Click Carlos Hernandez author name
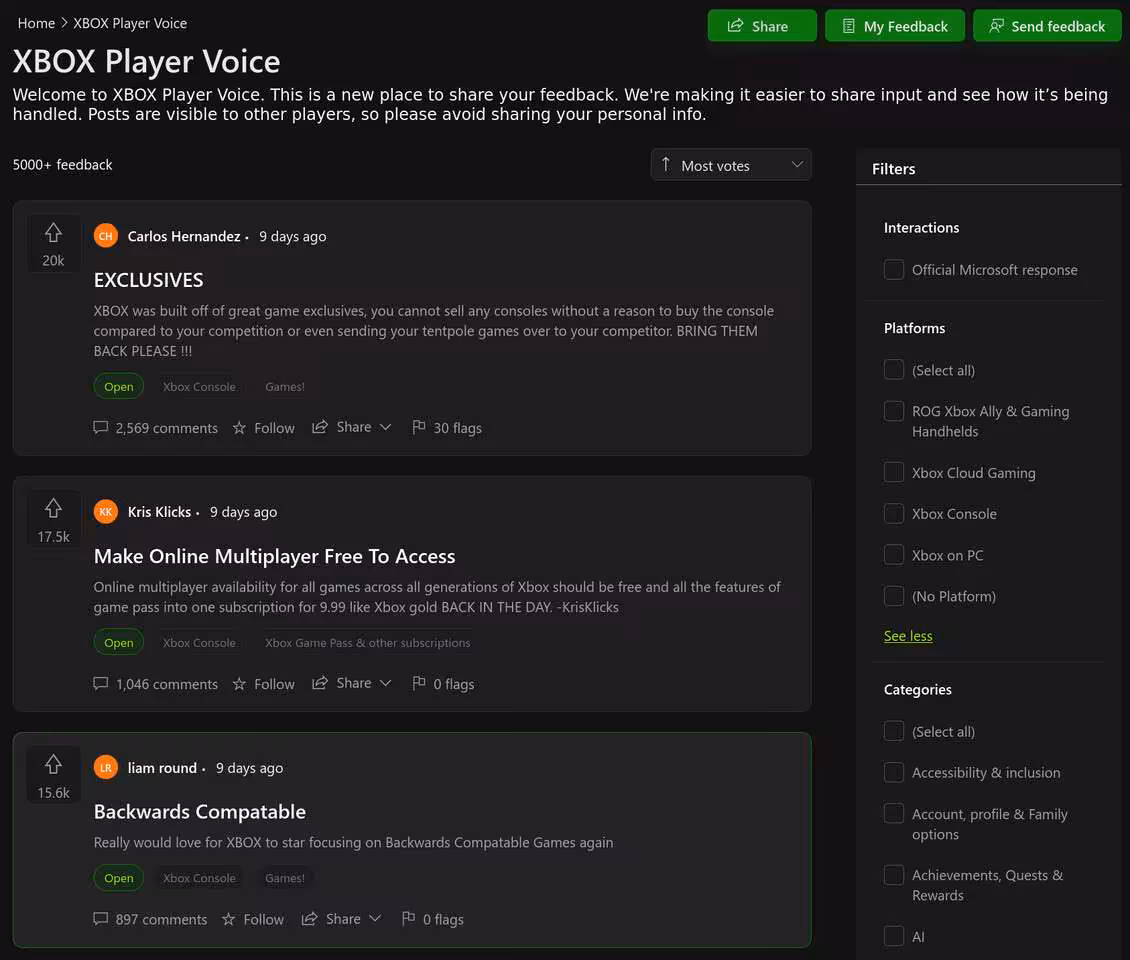This screenshot has width=1130, height=960. (184, 236)
